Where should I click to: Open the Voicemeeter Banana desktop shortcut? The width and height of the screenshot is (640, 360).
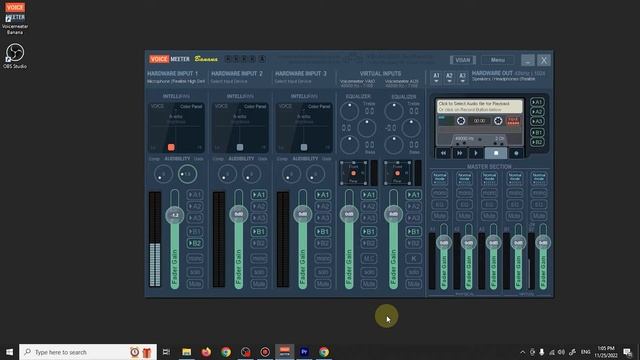15,19
